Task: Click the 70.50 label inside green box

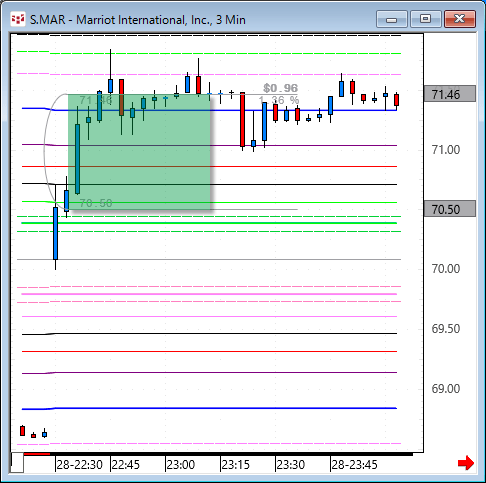Action: click(96, 203)
